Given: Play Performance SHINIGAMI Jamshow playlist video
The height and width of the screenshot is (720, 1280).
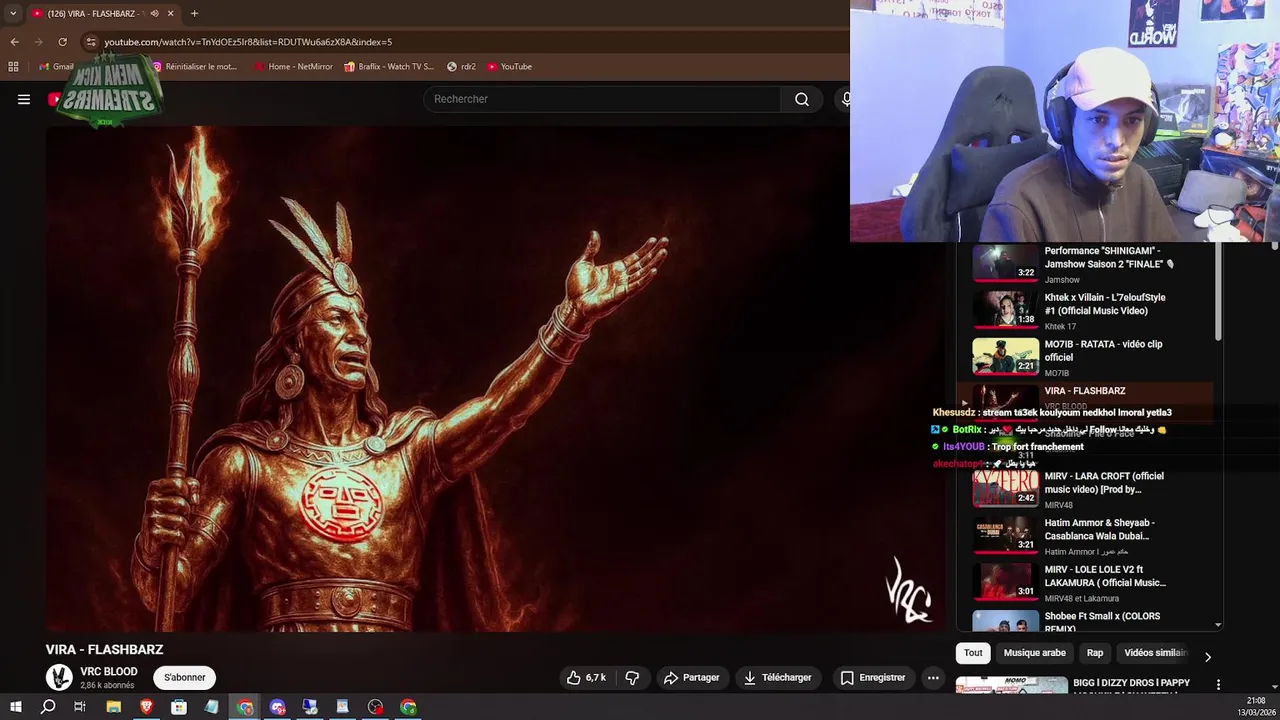Looking at the screenshot, I should pos(1085,264).
